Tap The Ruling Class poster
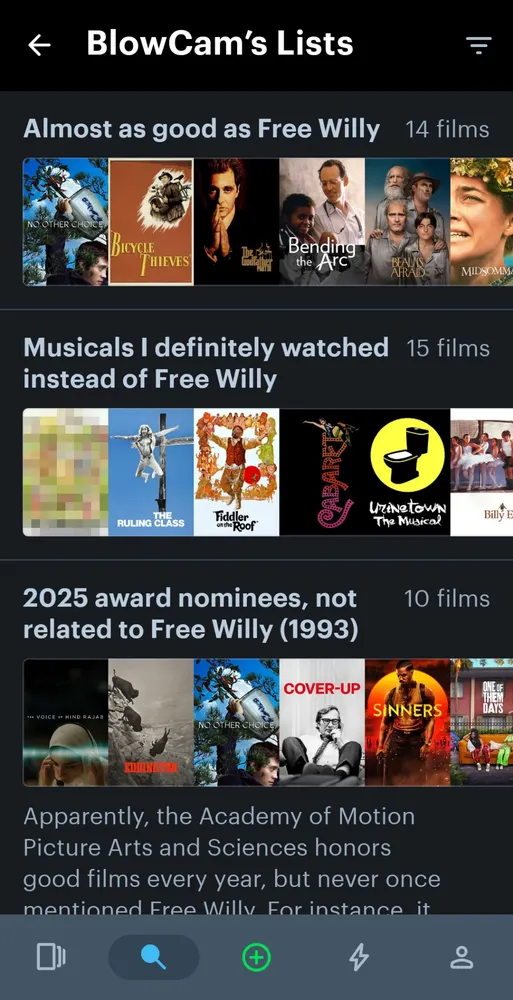The width and height of the screenshot is (513, 1000). 151,472
